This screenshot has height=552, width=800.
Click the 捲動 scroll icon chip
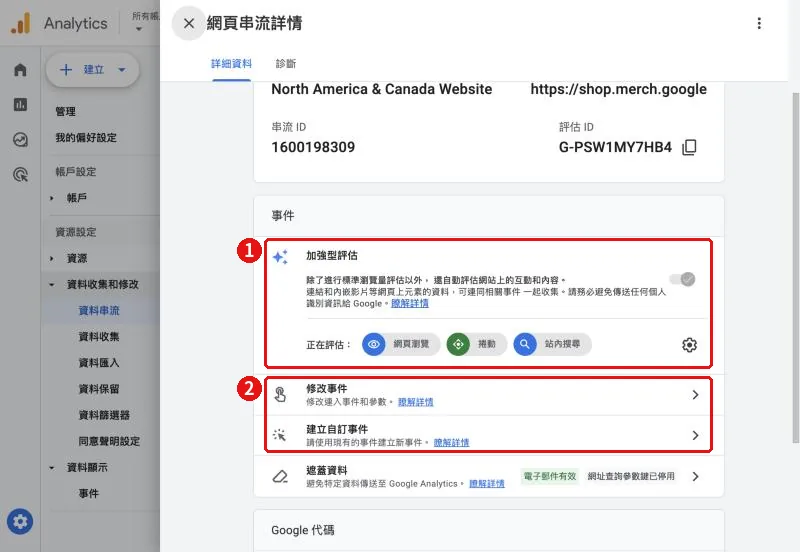[x=477, y=344]
